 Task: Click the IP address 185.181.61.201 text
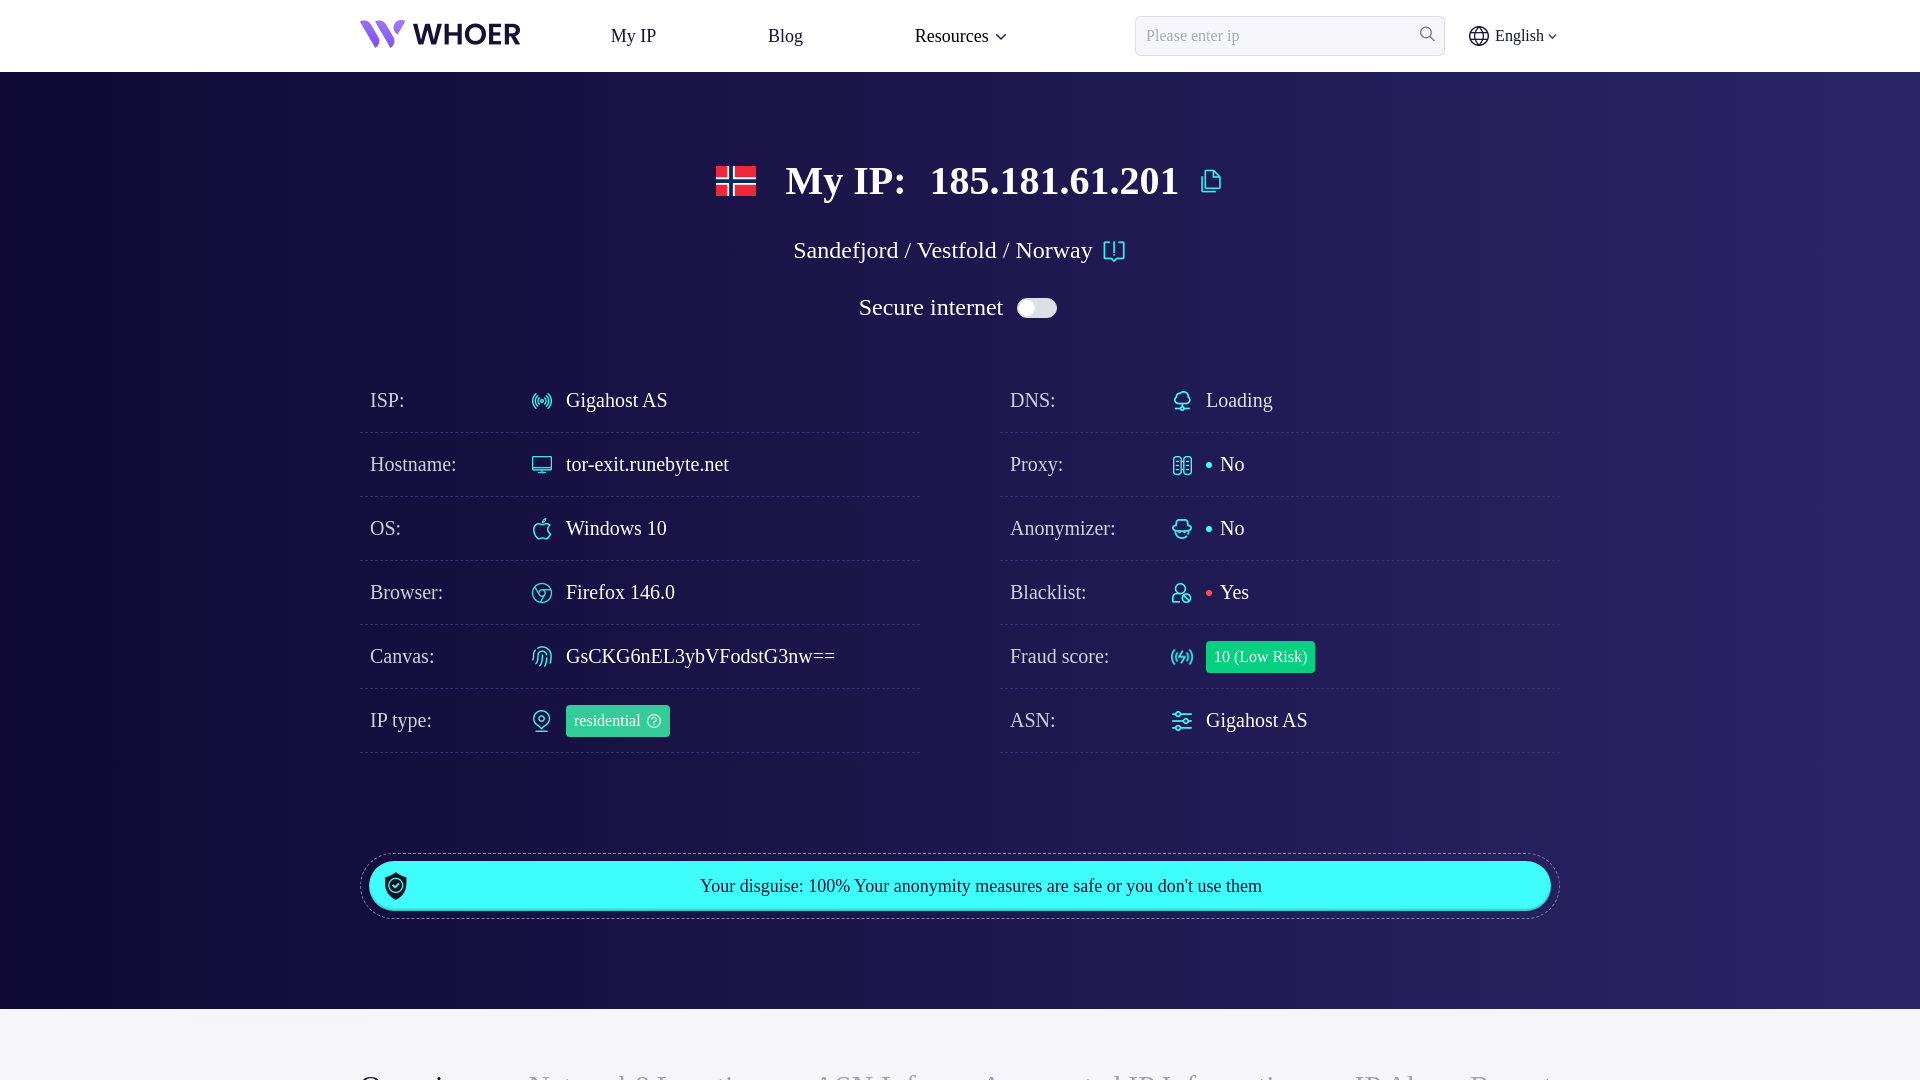[x=1054, y=181]
